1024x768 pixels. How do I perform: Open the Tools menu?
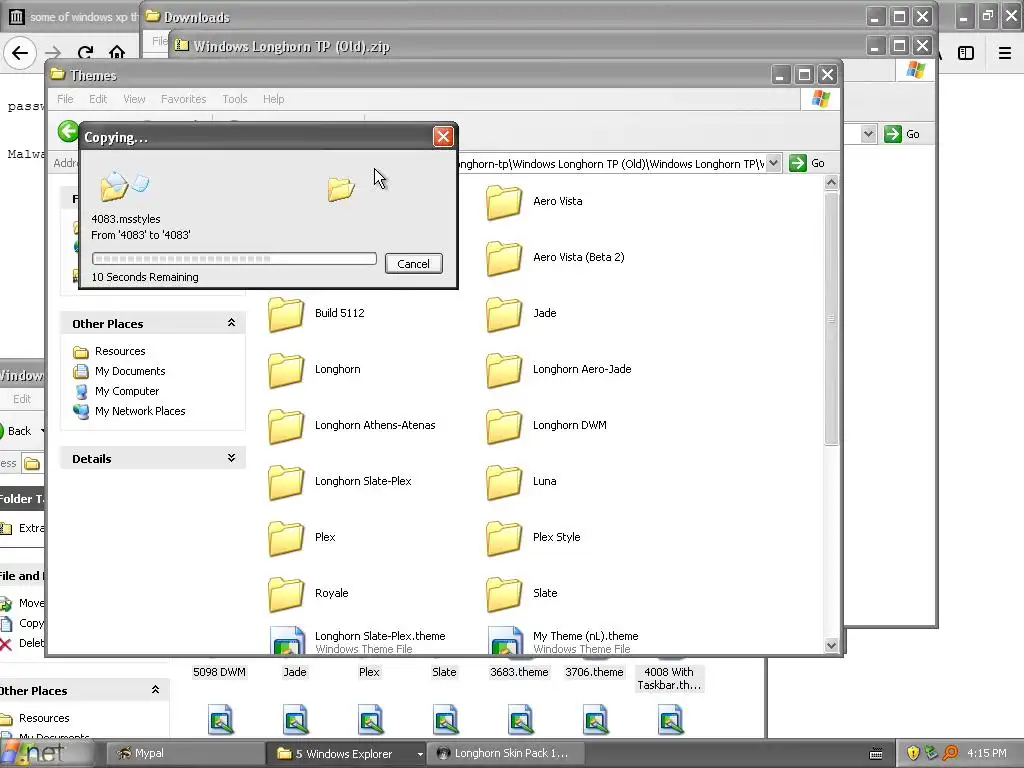tap(234, 99)
